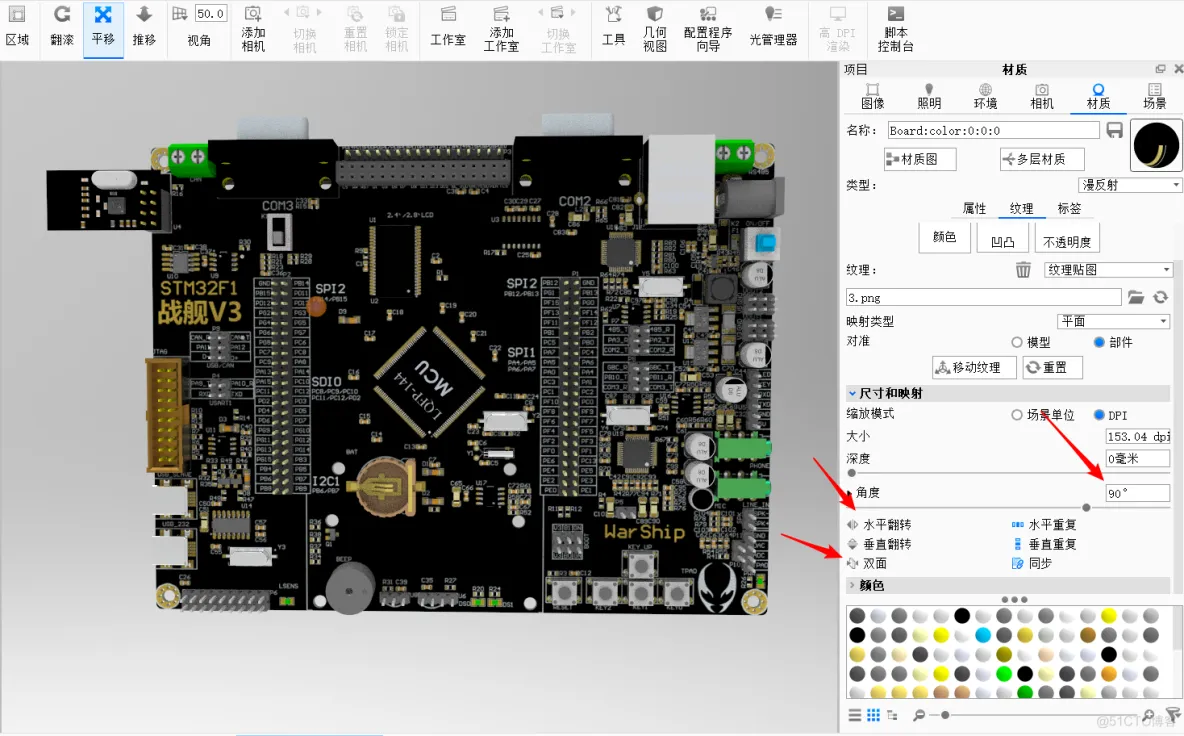This screenshot has width=1184, height=736.
Task: Click the 角度 angle slider handle
Action: tap(1086, 507)
